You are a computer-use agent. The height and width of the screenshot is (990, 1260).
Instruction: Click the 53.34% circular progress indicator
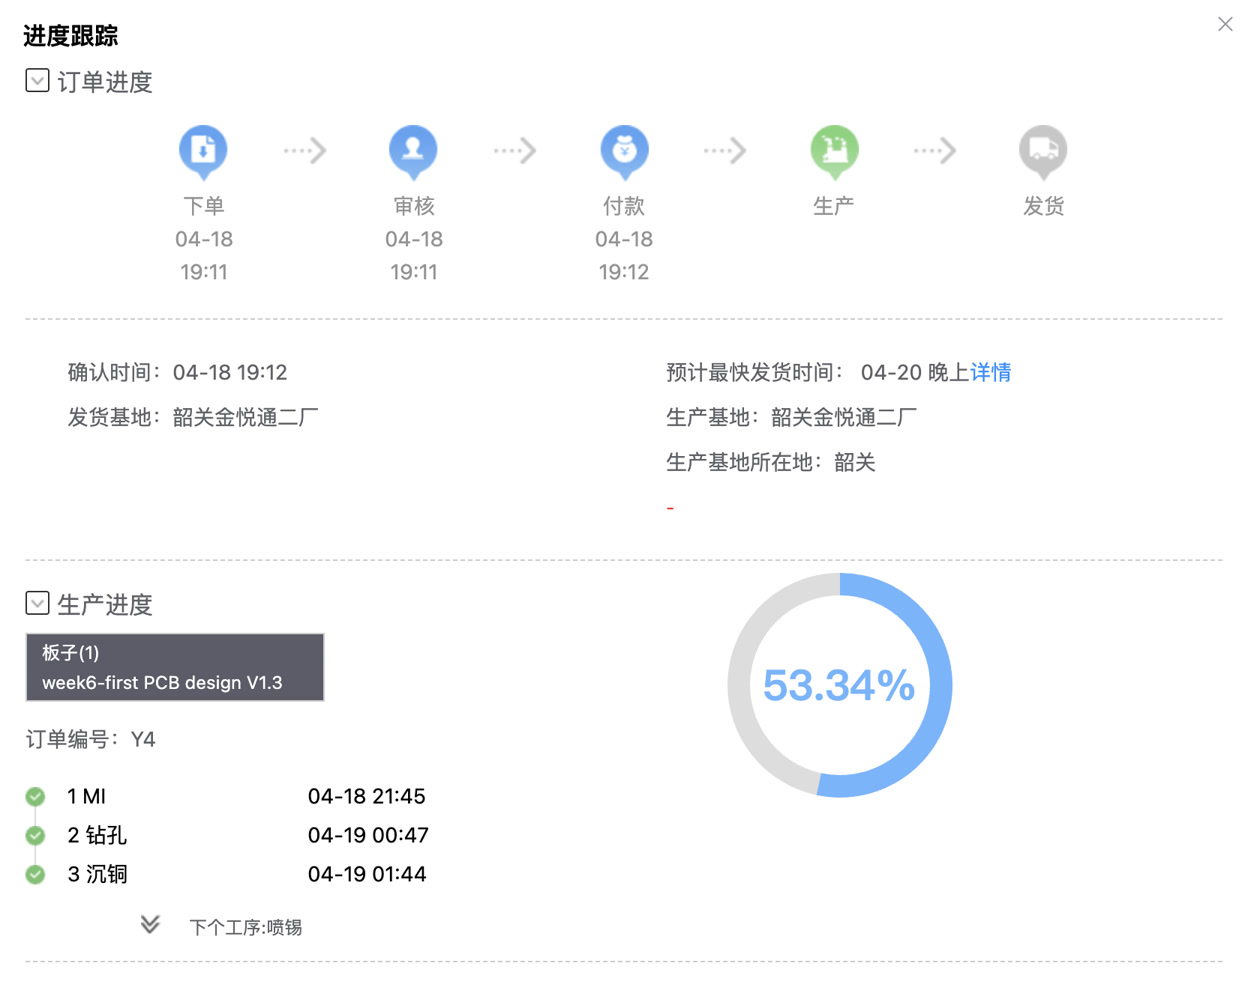coord(840,685)
